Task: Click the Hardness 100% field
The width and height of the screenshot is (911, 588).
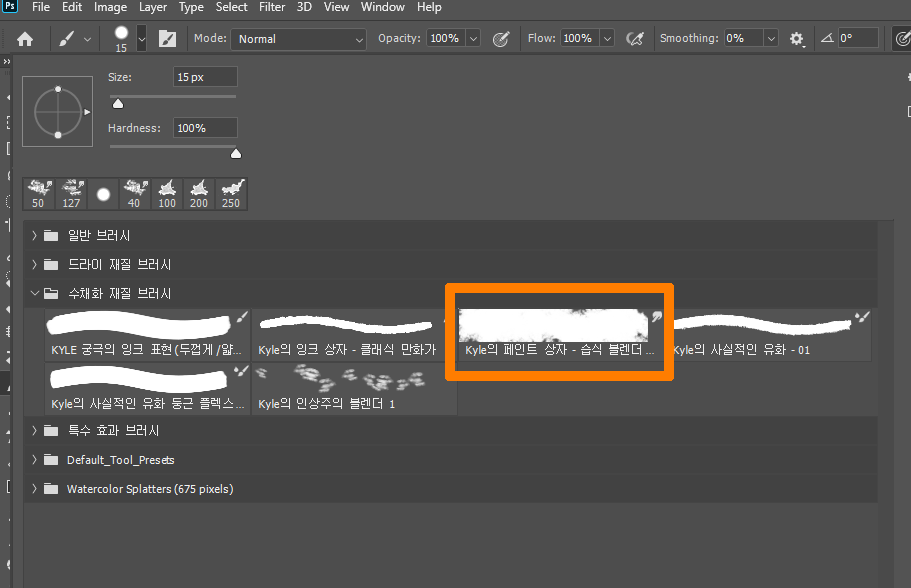Action: 205,128
